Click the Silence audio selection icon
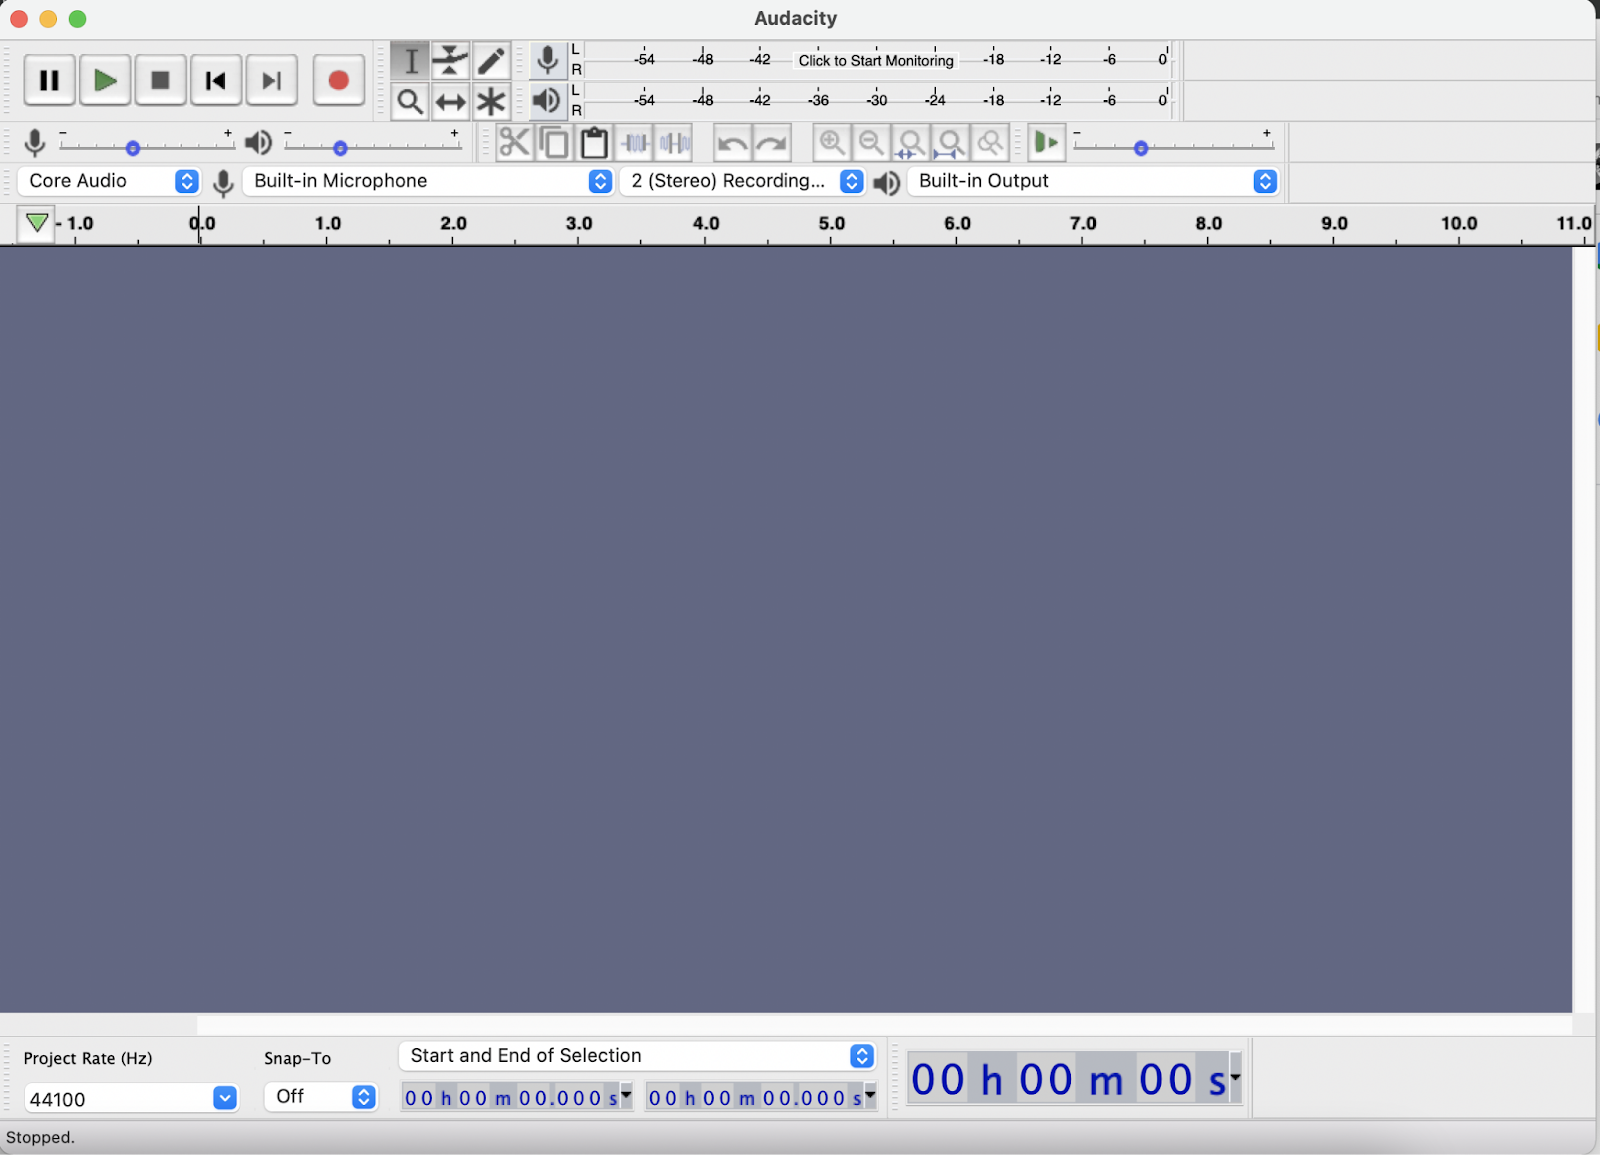The width and height of the screenshot is (1600, 1155). pos(675,143)
